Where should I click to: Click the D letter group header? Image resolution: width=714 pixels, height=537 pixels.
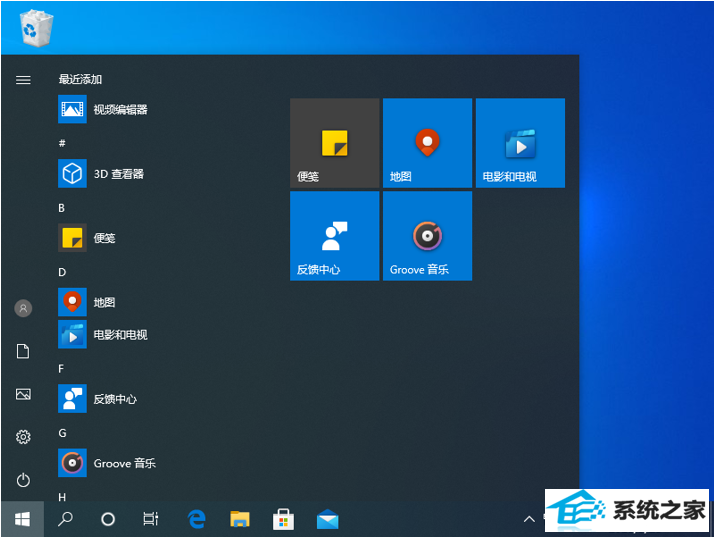[62, 272]
